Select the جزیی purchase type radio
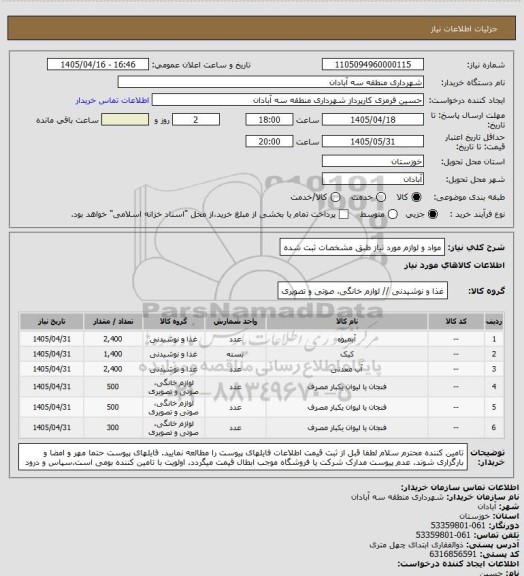The width and height of the screenshot is (524, 576). point(433,214)
